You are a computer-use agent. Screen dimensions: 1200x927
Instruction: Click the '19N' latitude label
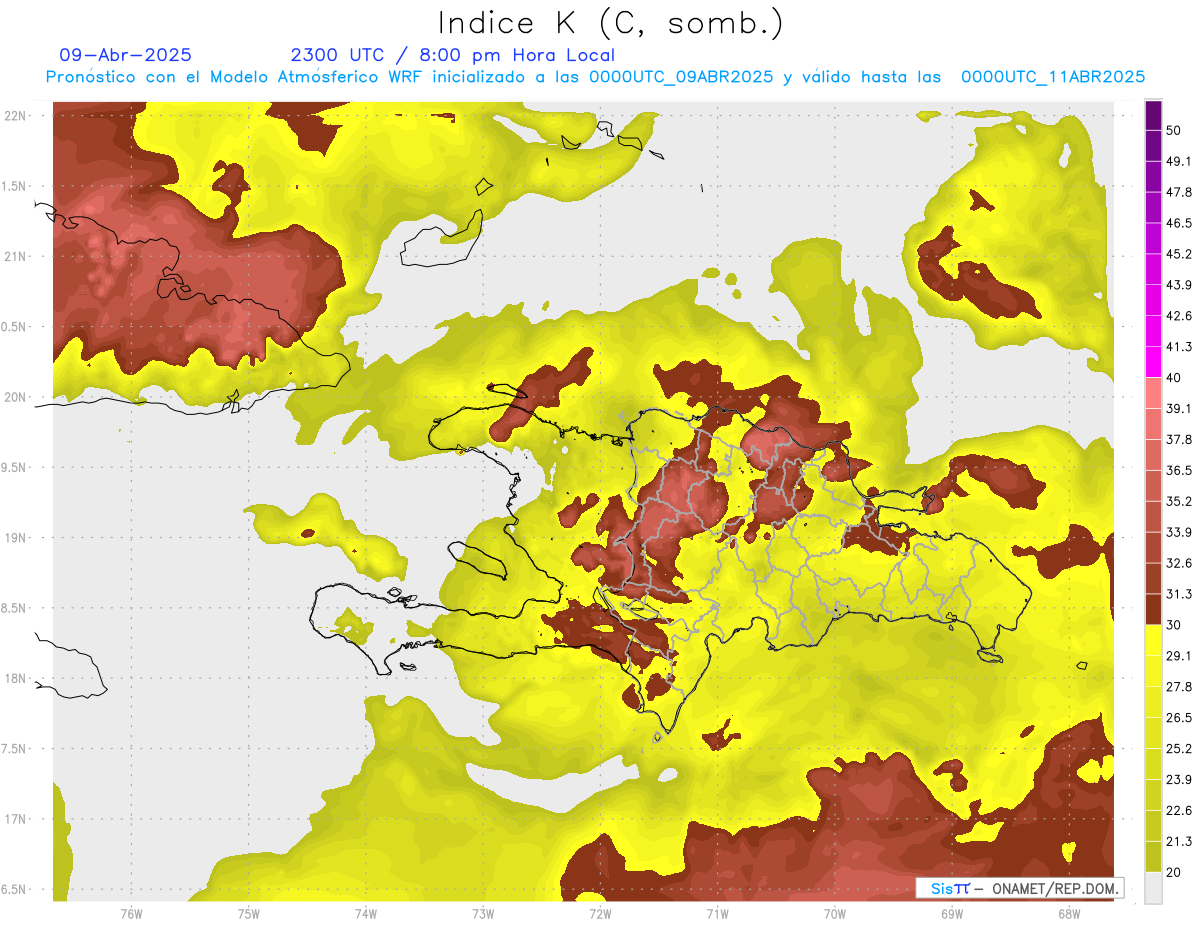(15, 538)
